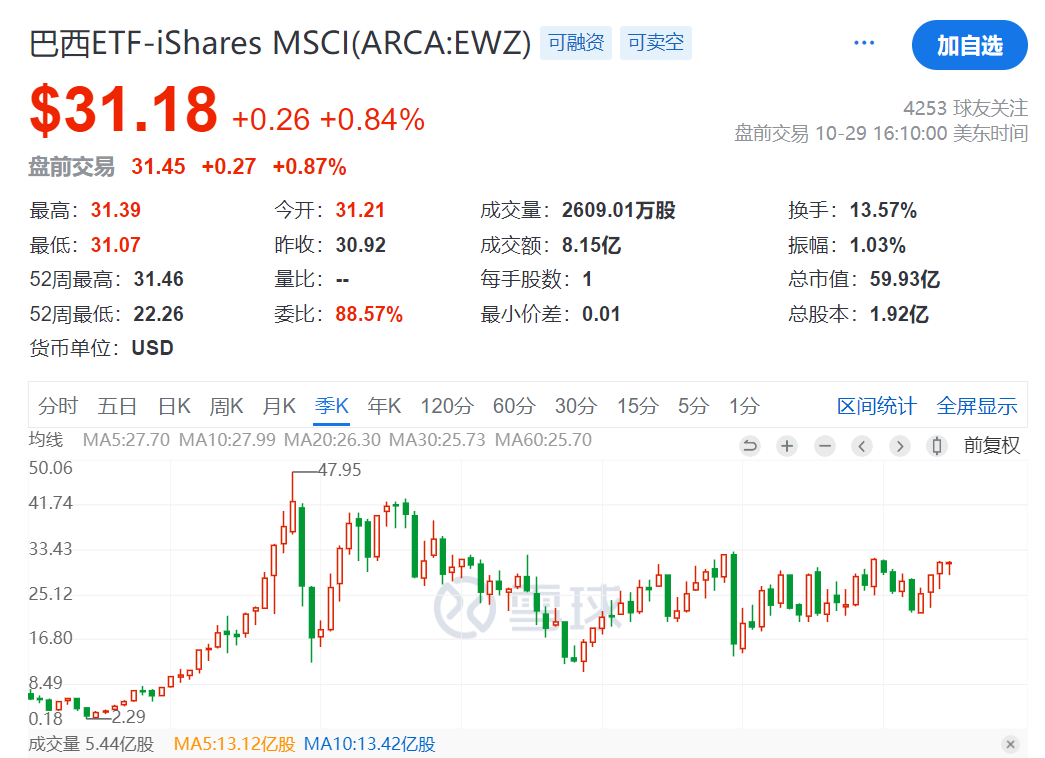This screenshot has height=758, width=1045.
Task: Click the 巴西ETF-iShares MSCI title
Action: 280,43
